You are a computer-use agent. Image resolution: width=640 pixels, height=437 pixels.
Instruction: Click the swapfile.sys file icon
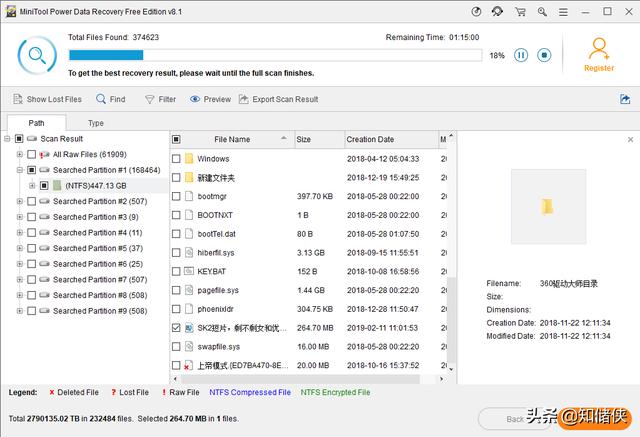(189, 346)
